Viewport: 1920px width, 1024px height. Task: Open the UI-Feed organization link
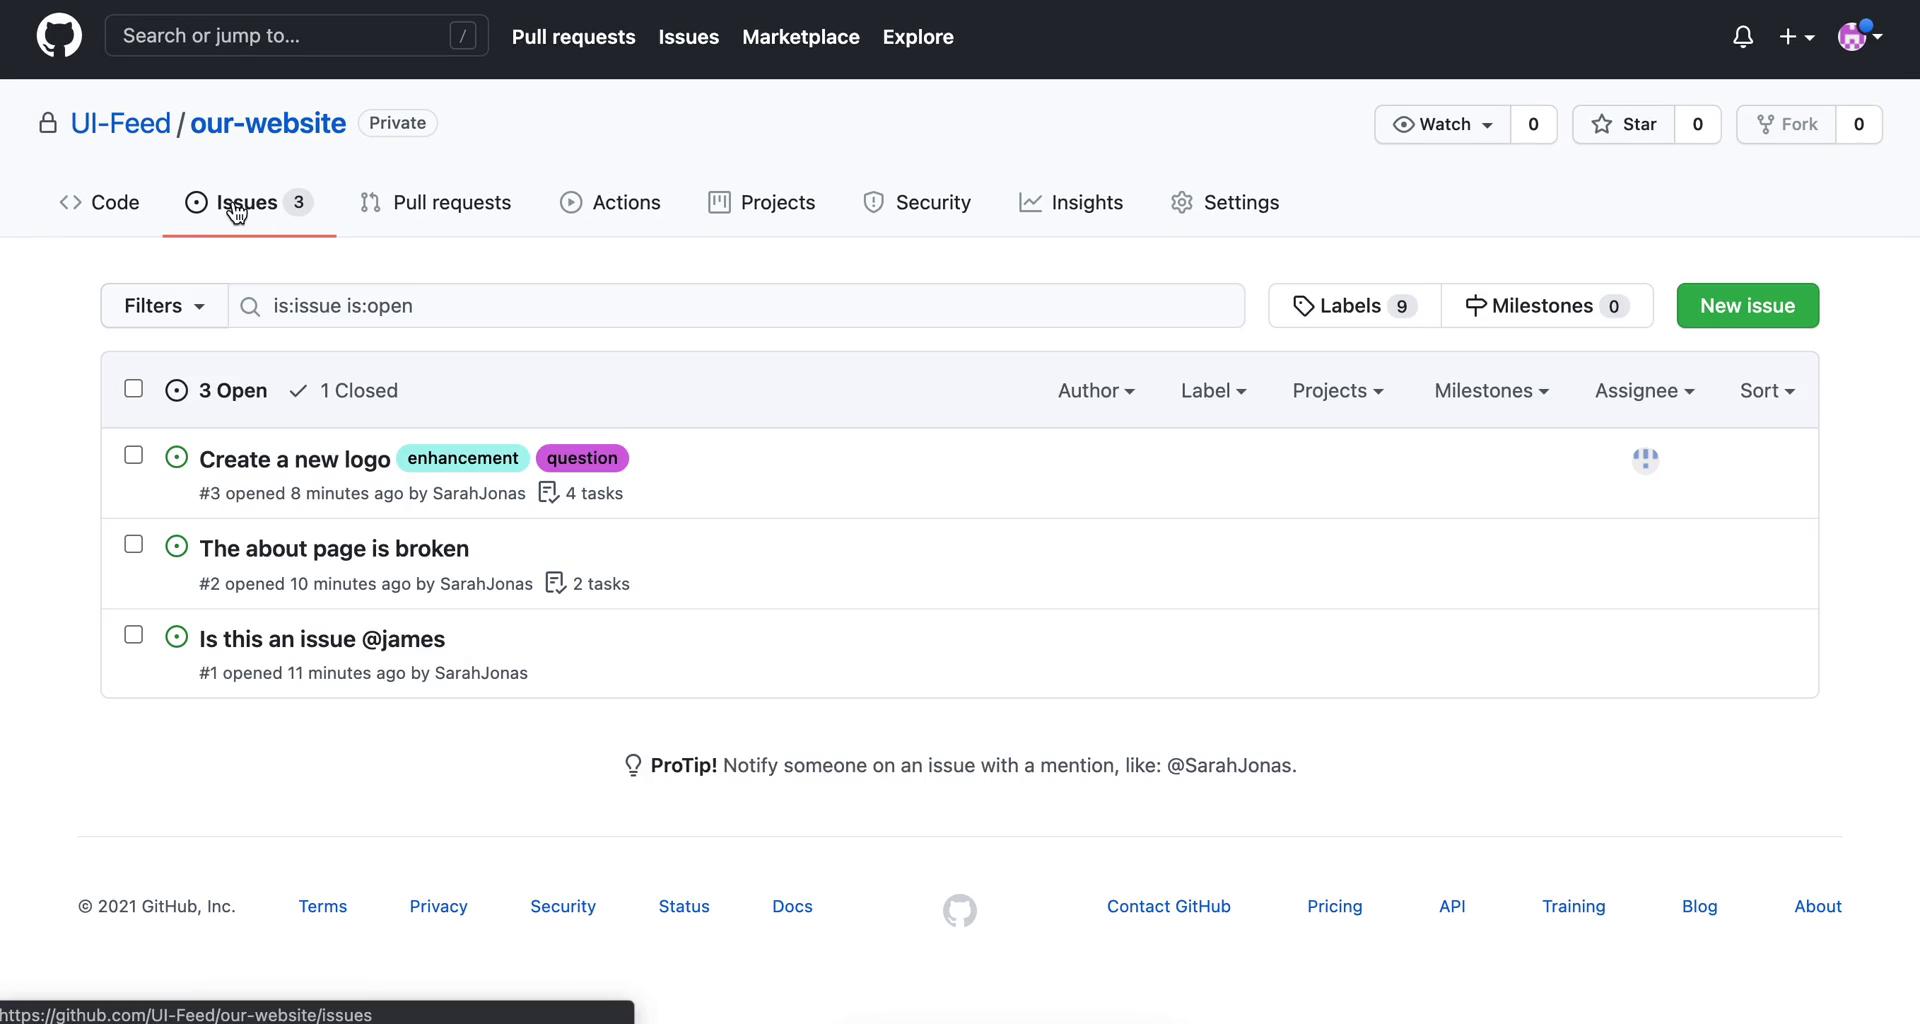coord(120,123)
